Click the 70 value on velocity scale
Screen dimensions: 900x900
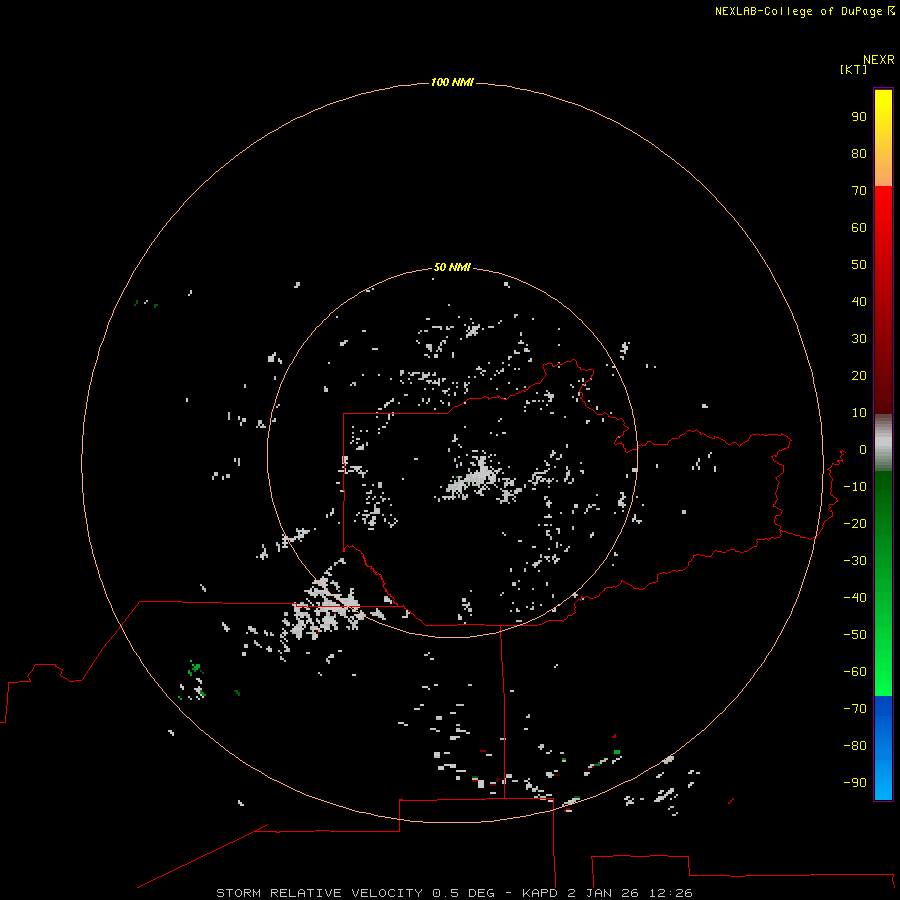click(859, 191)
